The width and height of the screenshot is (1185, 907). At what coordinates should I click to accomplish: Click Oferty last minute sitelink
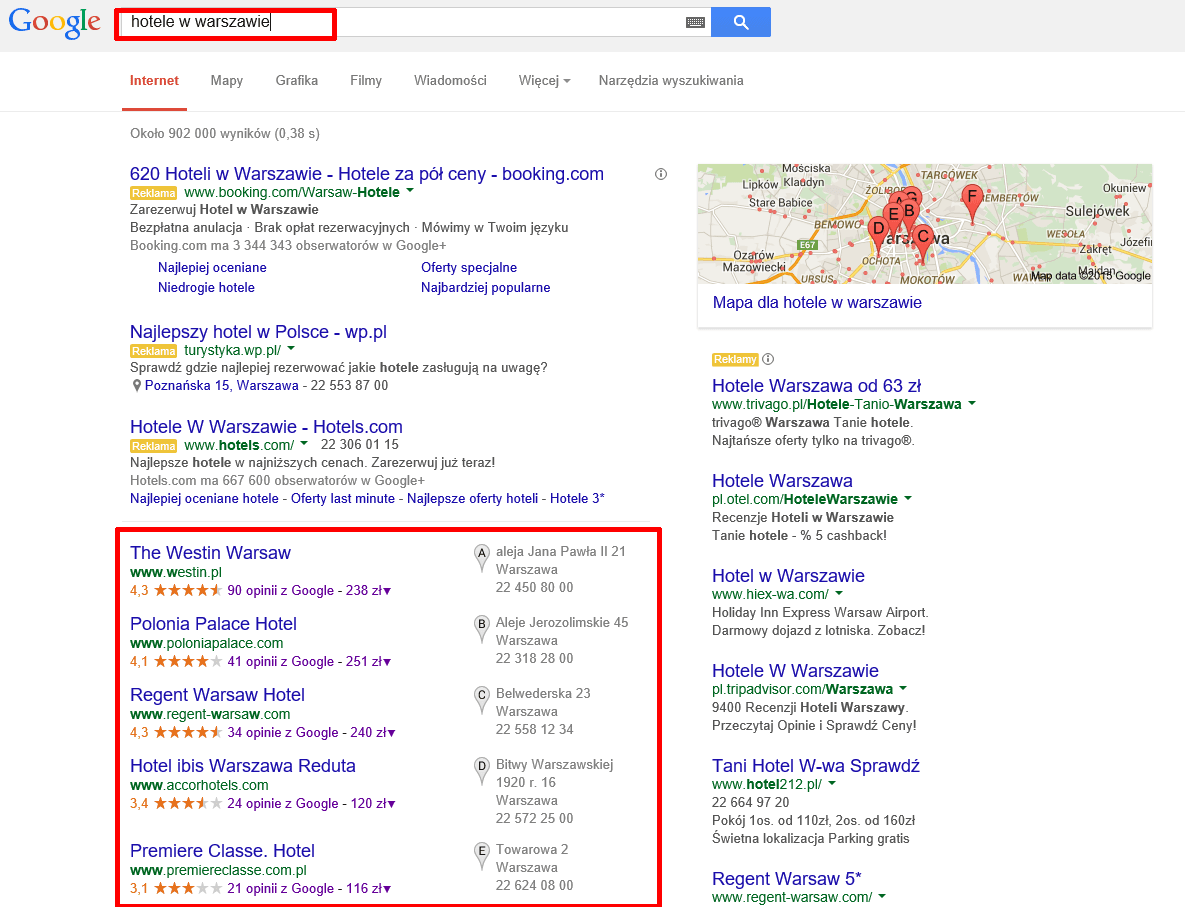pyautogui.click(x=343, y=499)
